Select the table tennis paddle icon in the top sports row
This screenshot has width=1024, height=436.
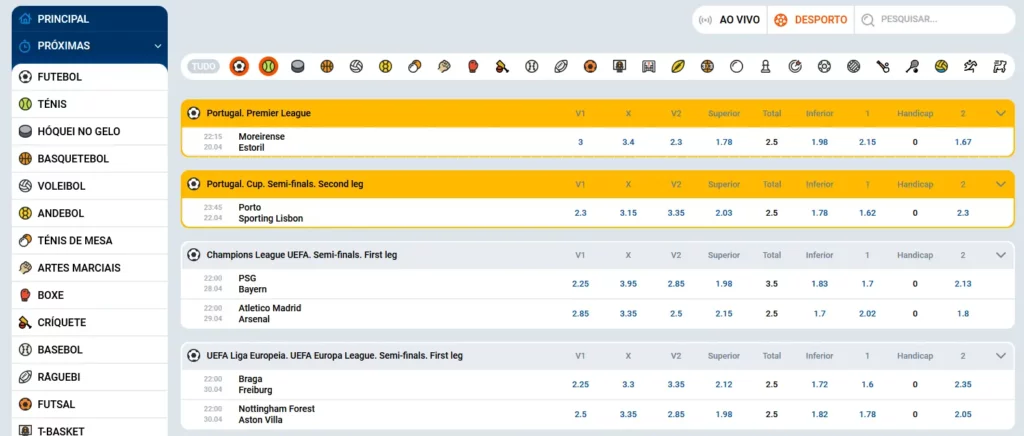(x=415, y=67)
